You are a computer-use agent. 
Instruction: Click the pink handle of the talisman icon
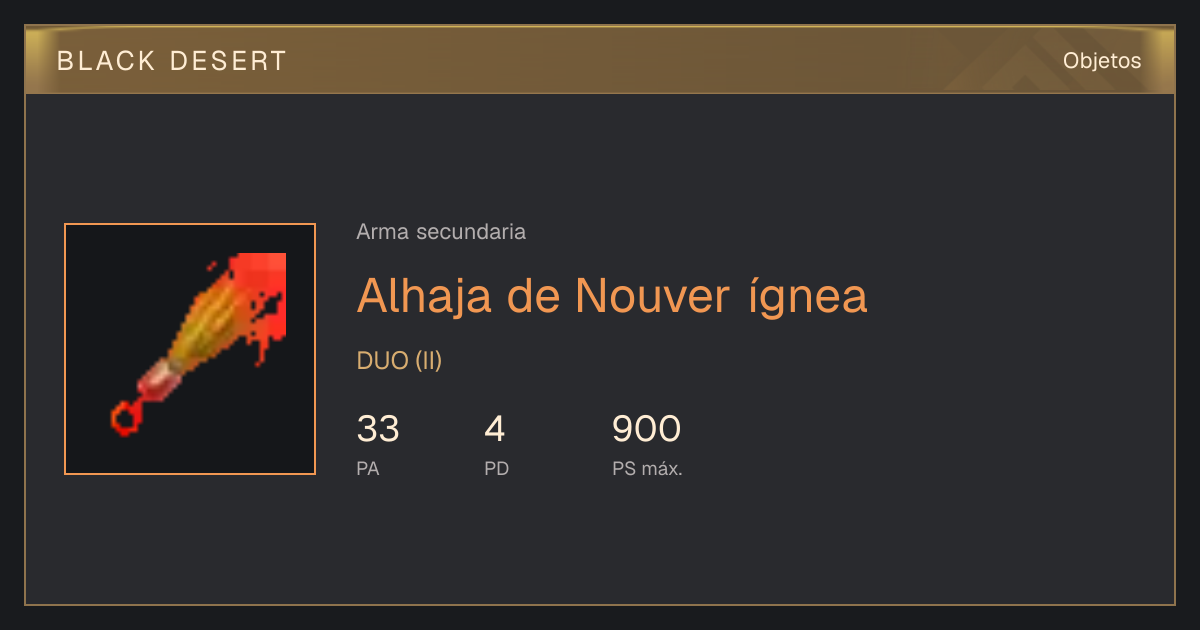(159, 379)
